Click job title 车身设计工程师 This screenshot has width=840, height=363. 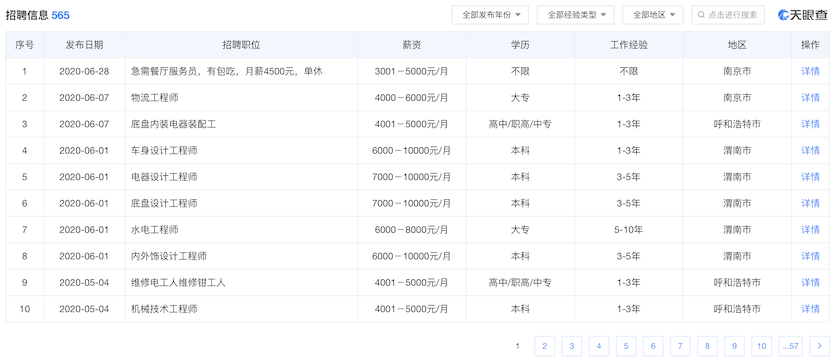coord(164,150)
